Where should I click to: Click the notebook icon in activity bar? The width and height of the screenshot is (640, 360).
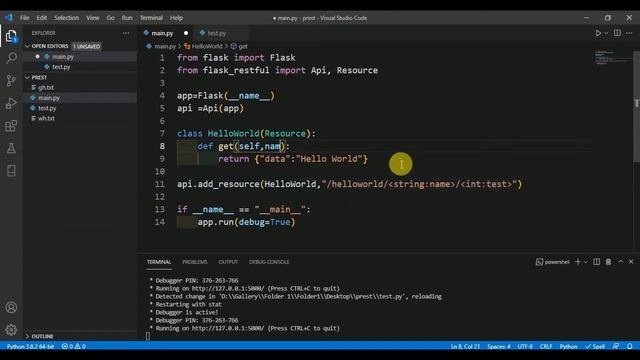11,171
